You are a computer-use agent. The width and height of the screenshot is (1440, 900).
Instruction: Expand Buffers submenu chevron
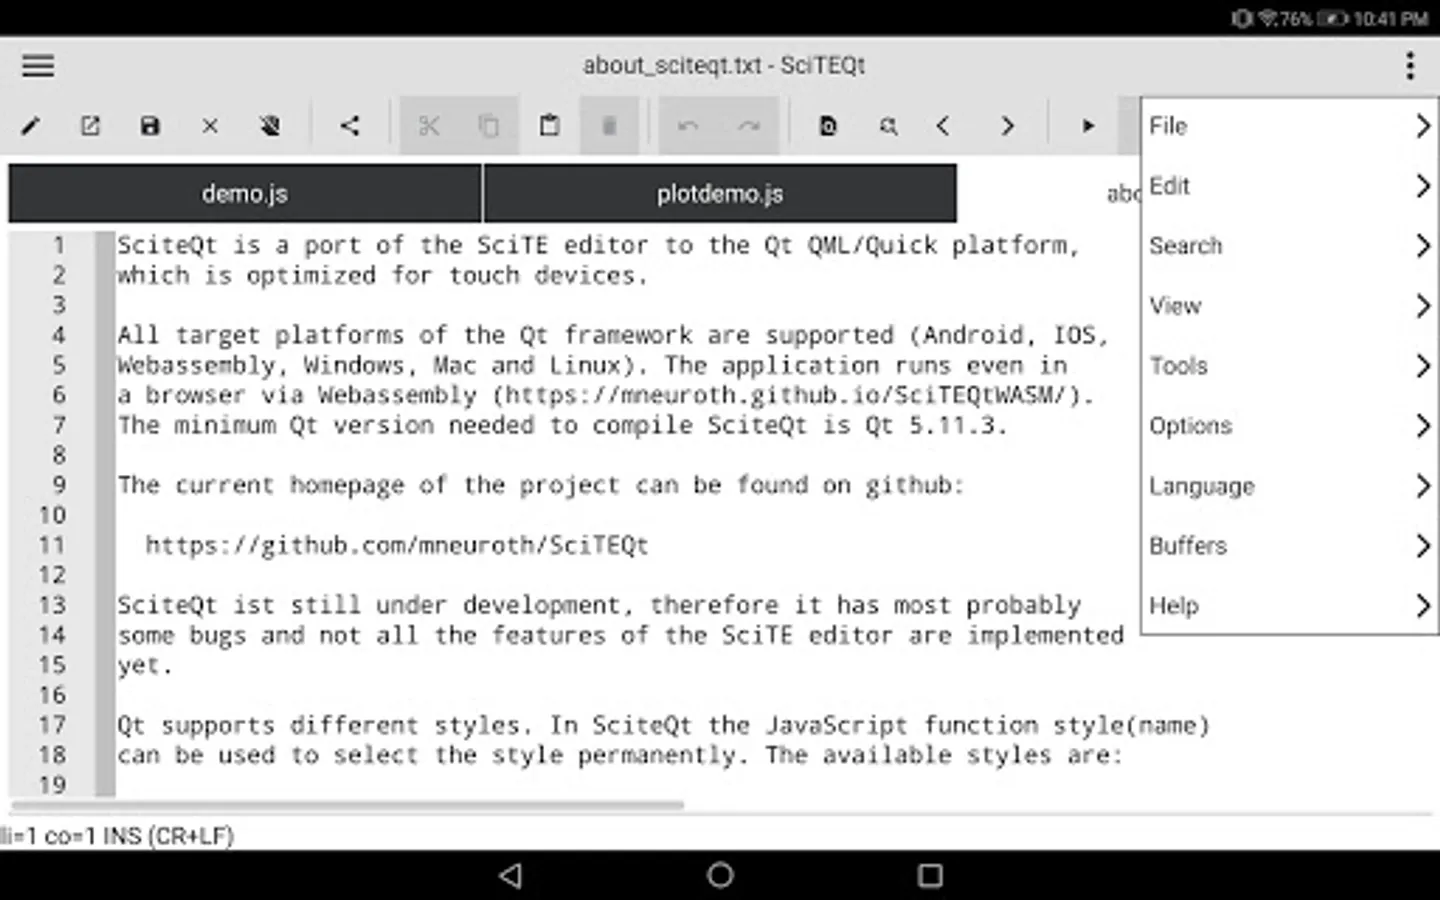(1423, 546)
